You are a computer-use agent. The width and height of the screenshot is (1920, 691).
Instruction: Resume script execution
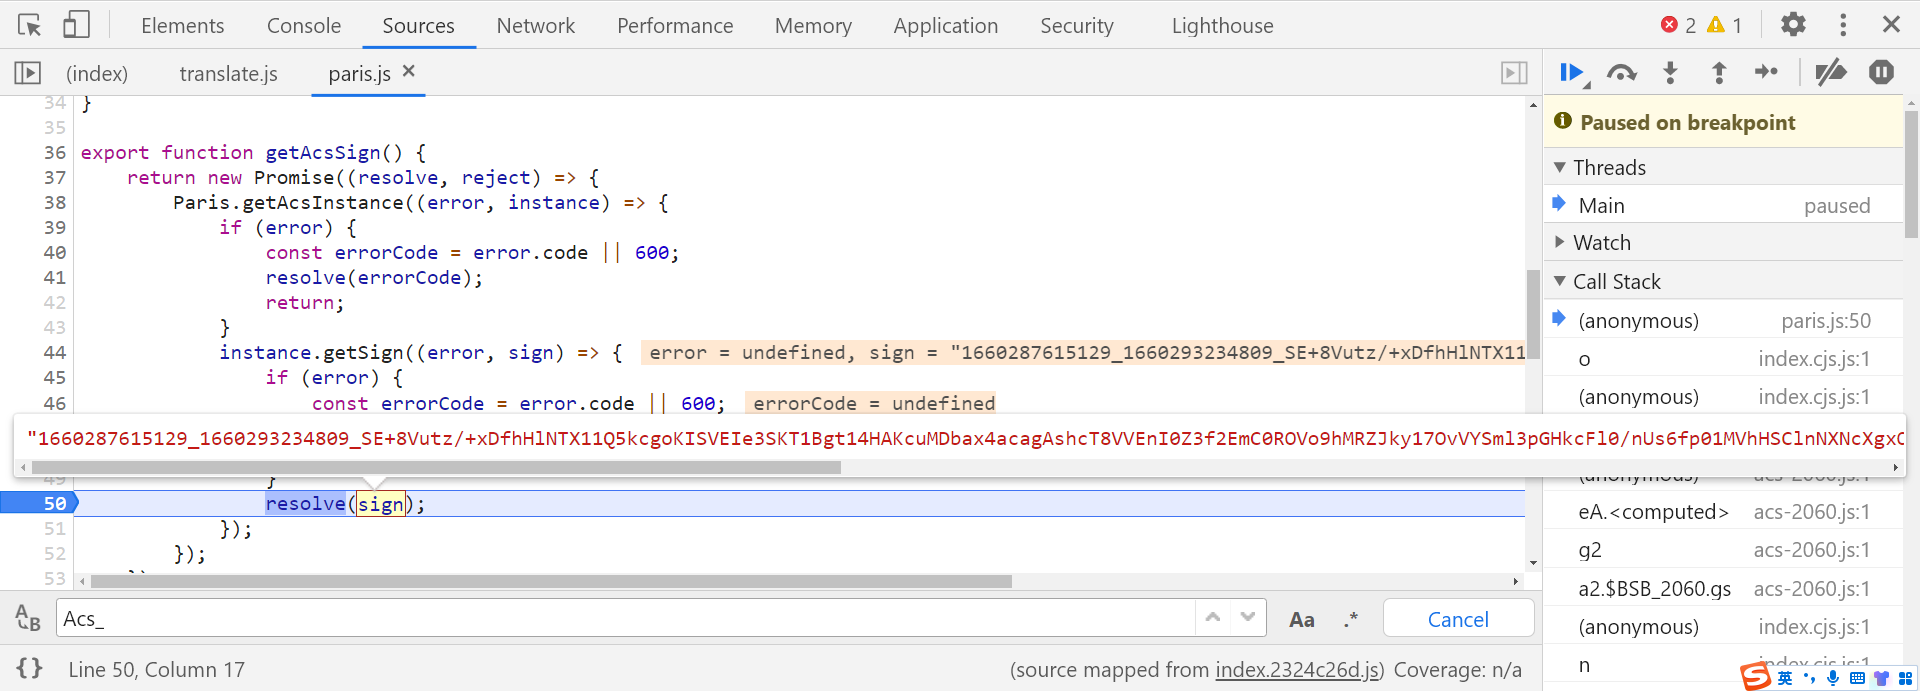(x=1572, y=73)
